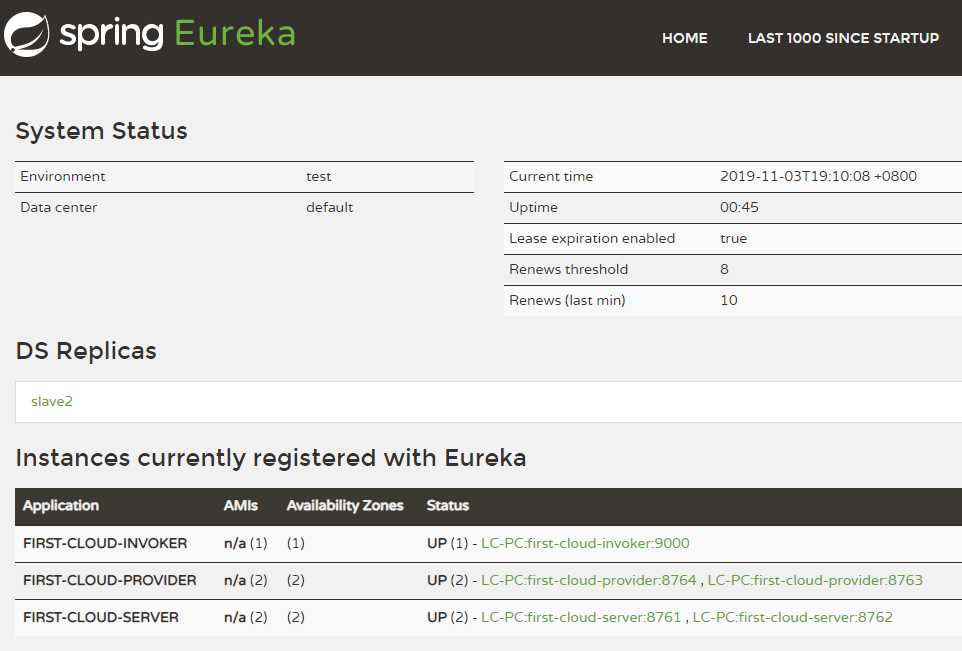Image resolution: width=962 pixels, height=651 pixels.
Task: Select the FIRST-CLOUD-INVOKER application cell
Action: 105,543
